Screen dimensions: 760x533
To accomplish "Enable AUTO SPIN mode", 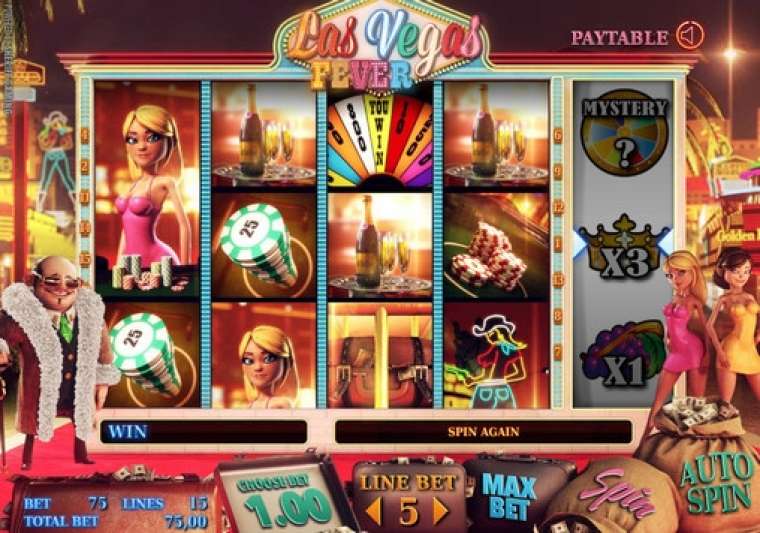I will (719, 483).
